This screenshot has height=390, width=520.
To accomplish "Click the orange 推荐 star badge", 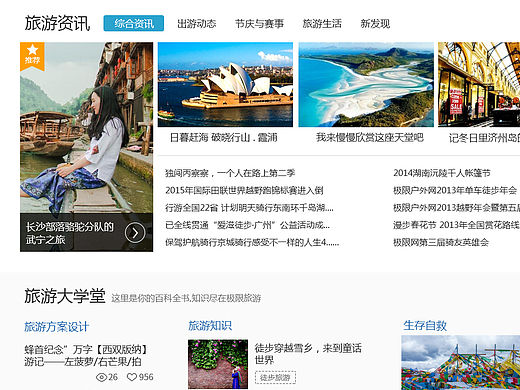I will point(32,56).
